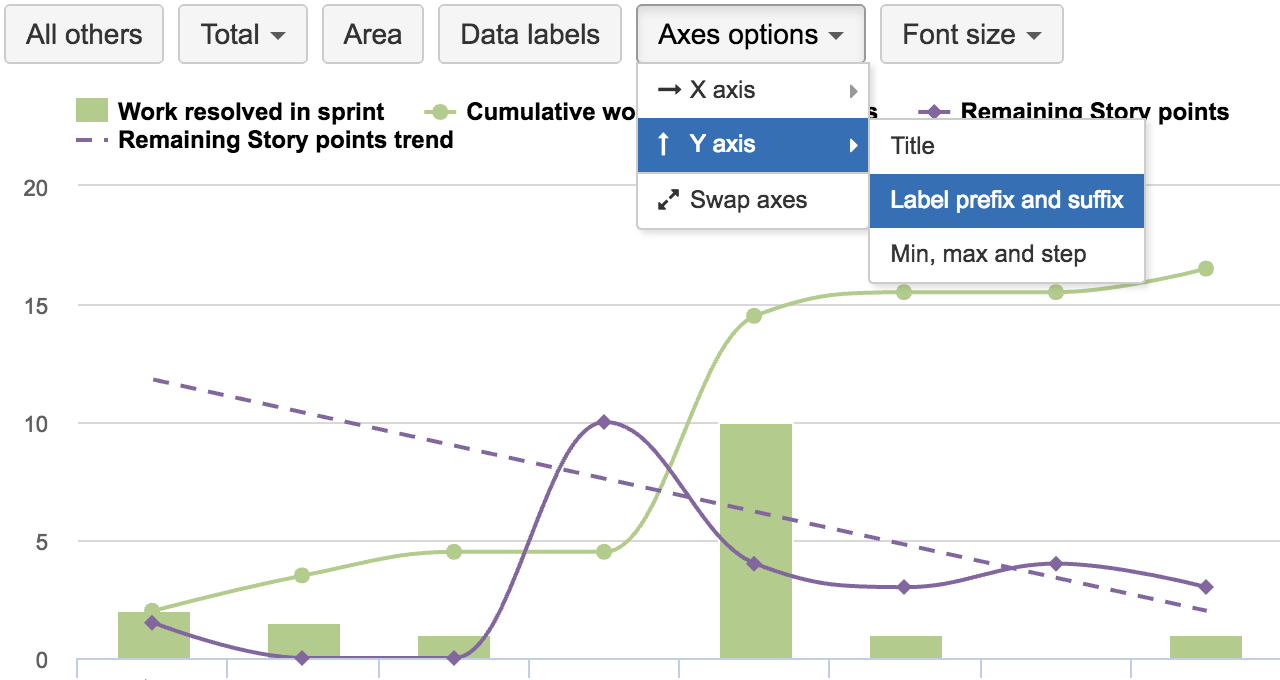The image size is (1280, 680).
Task: Toggle the Data labels button
Action: (x=530, y=35)
